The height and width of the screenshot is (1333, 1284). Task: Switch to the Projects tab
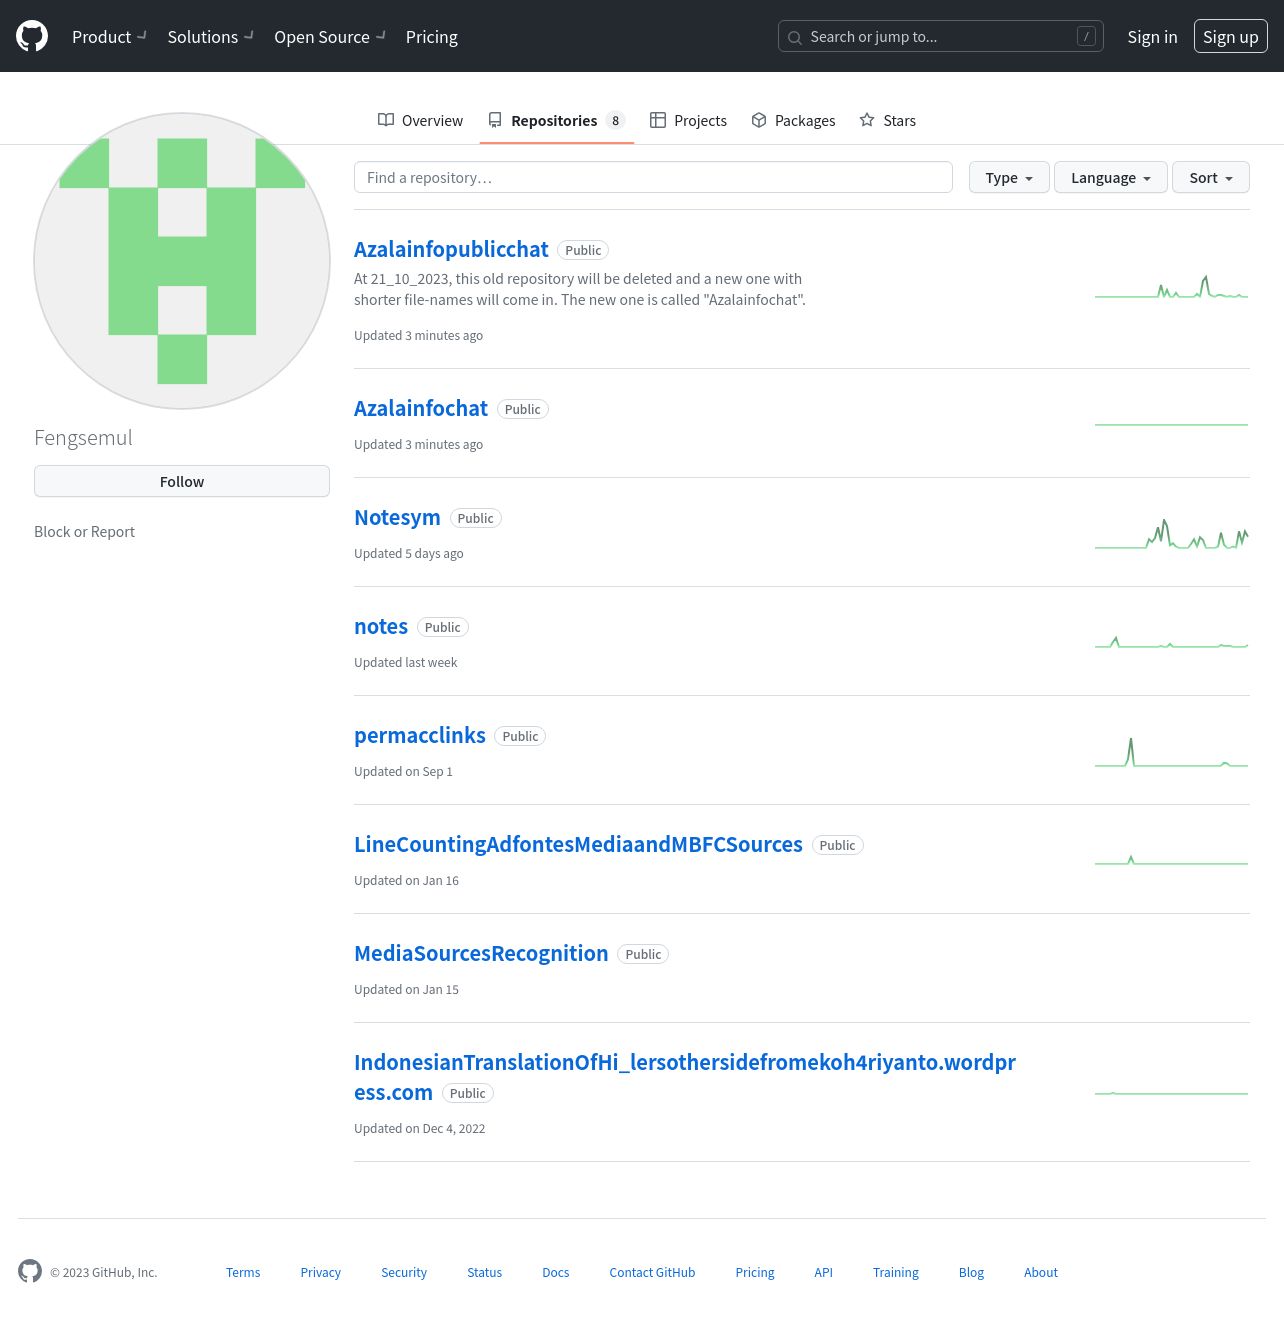click(x=688, y=120)
